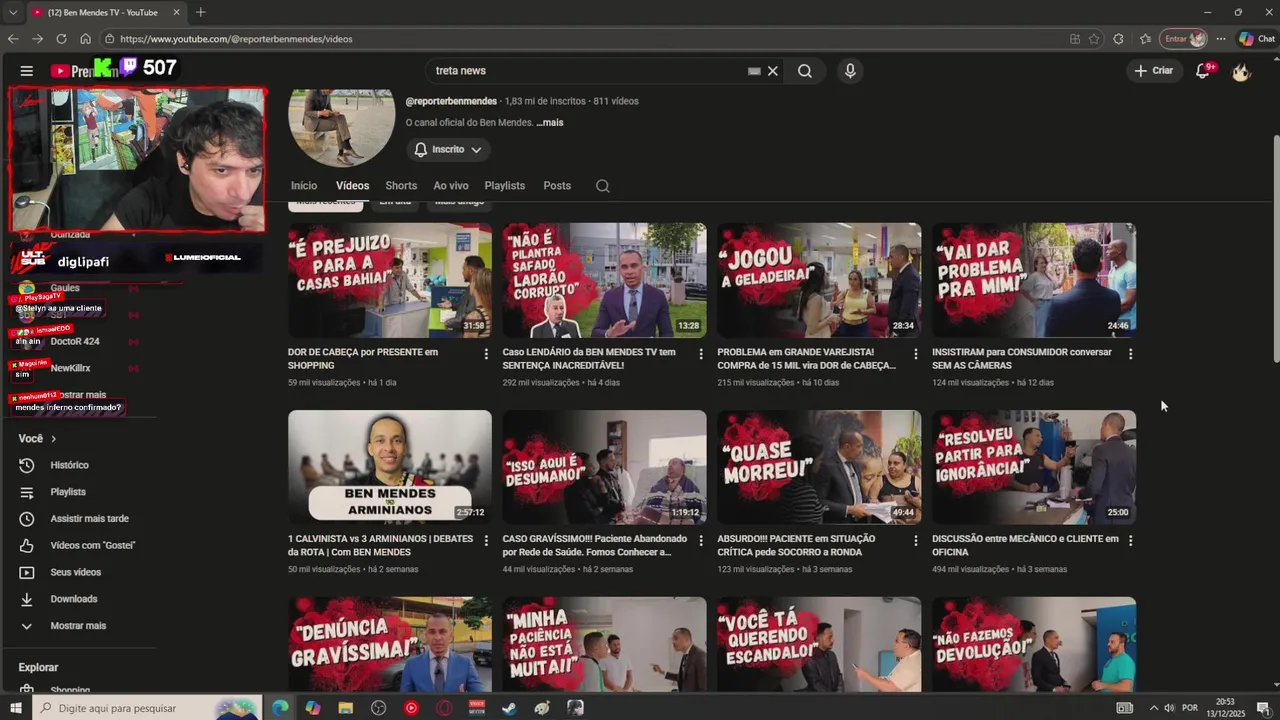This screenshot has width=1280, height=720.
Task: Switch to the Início channel tab
Action: 304,186
